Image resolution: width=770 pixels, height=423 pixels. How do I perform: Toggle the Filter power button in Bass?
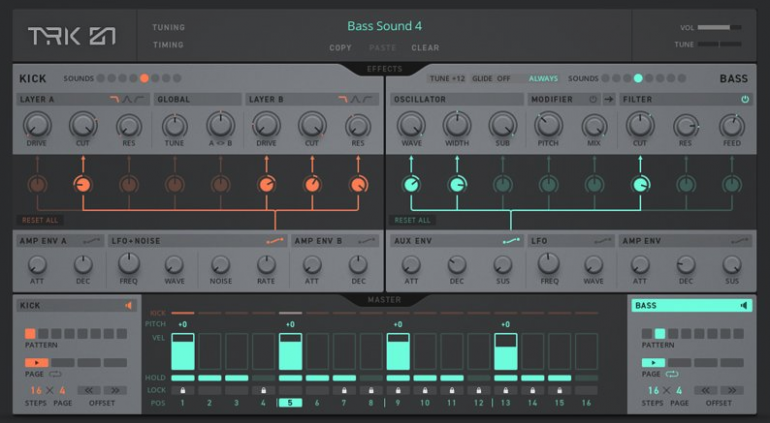click(744, 100)
